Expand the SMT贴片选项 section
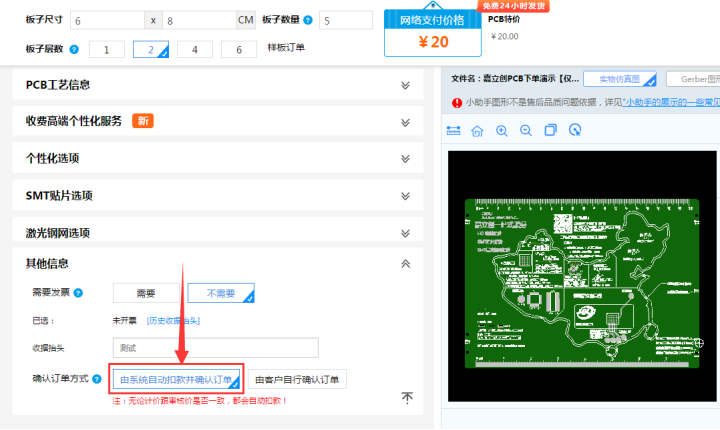 point(405,195)
